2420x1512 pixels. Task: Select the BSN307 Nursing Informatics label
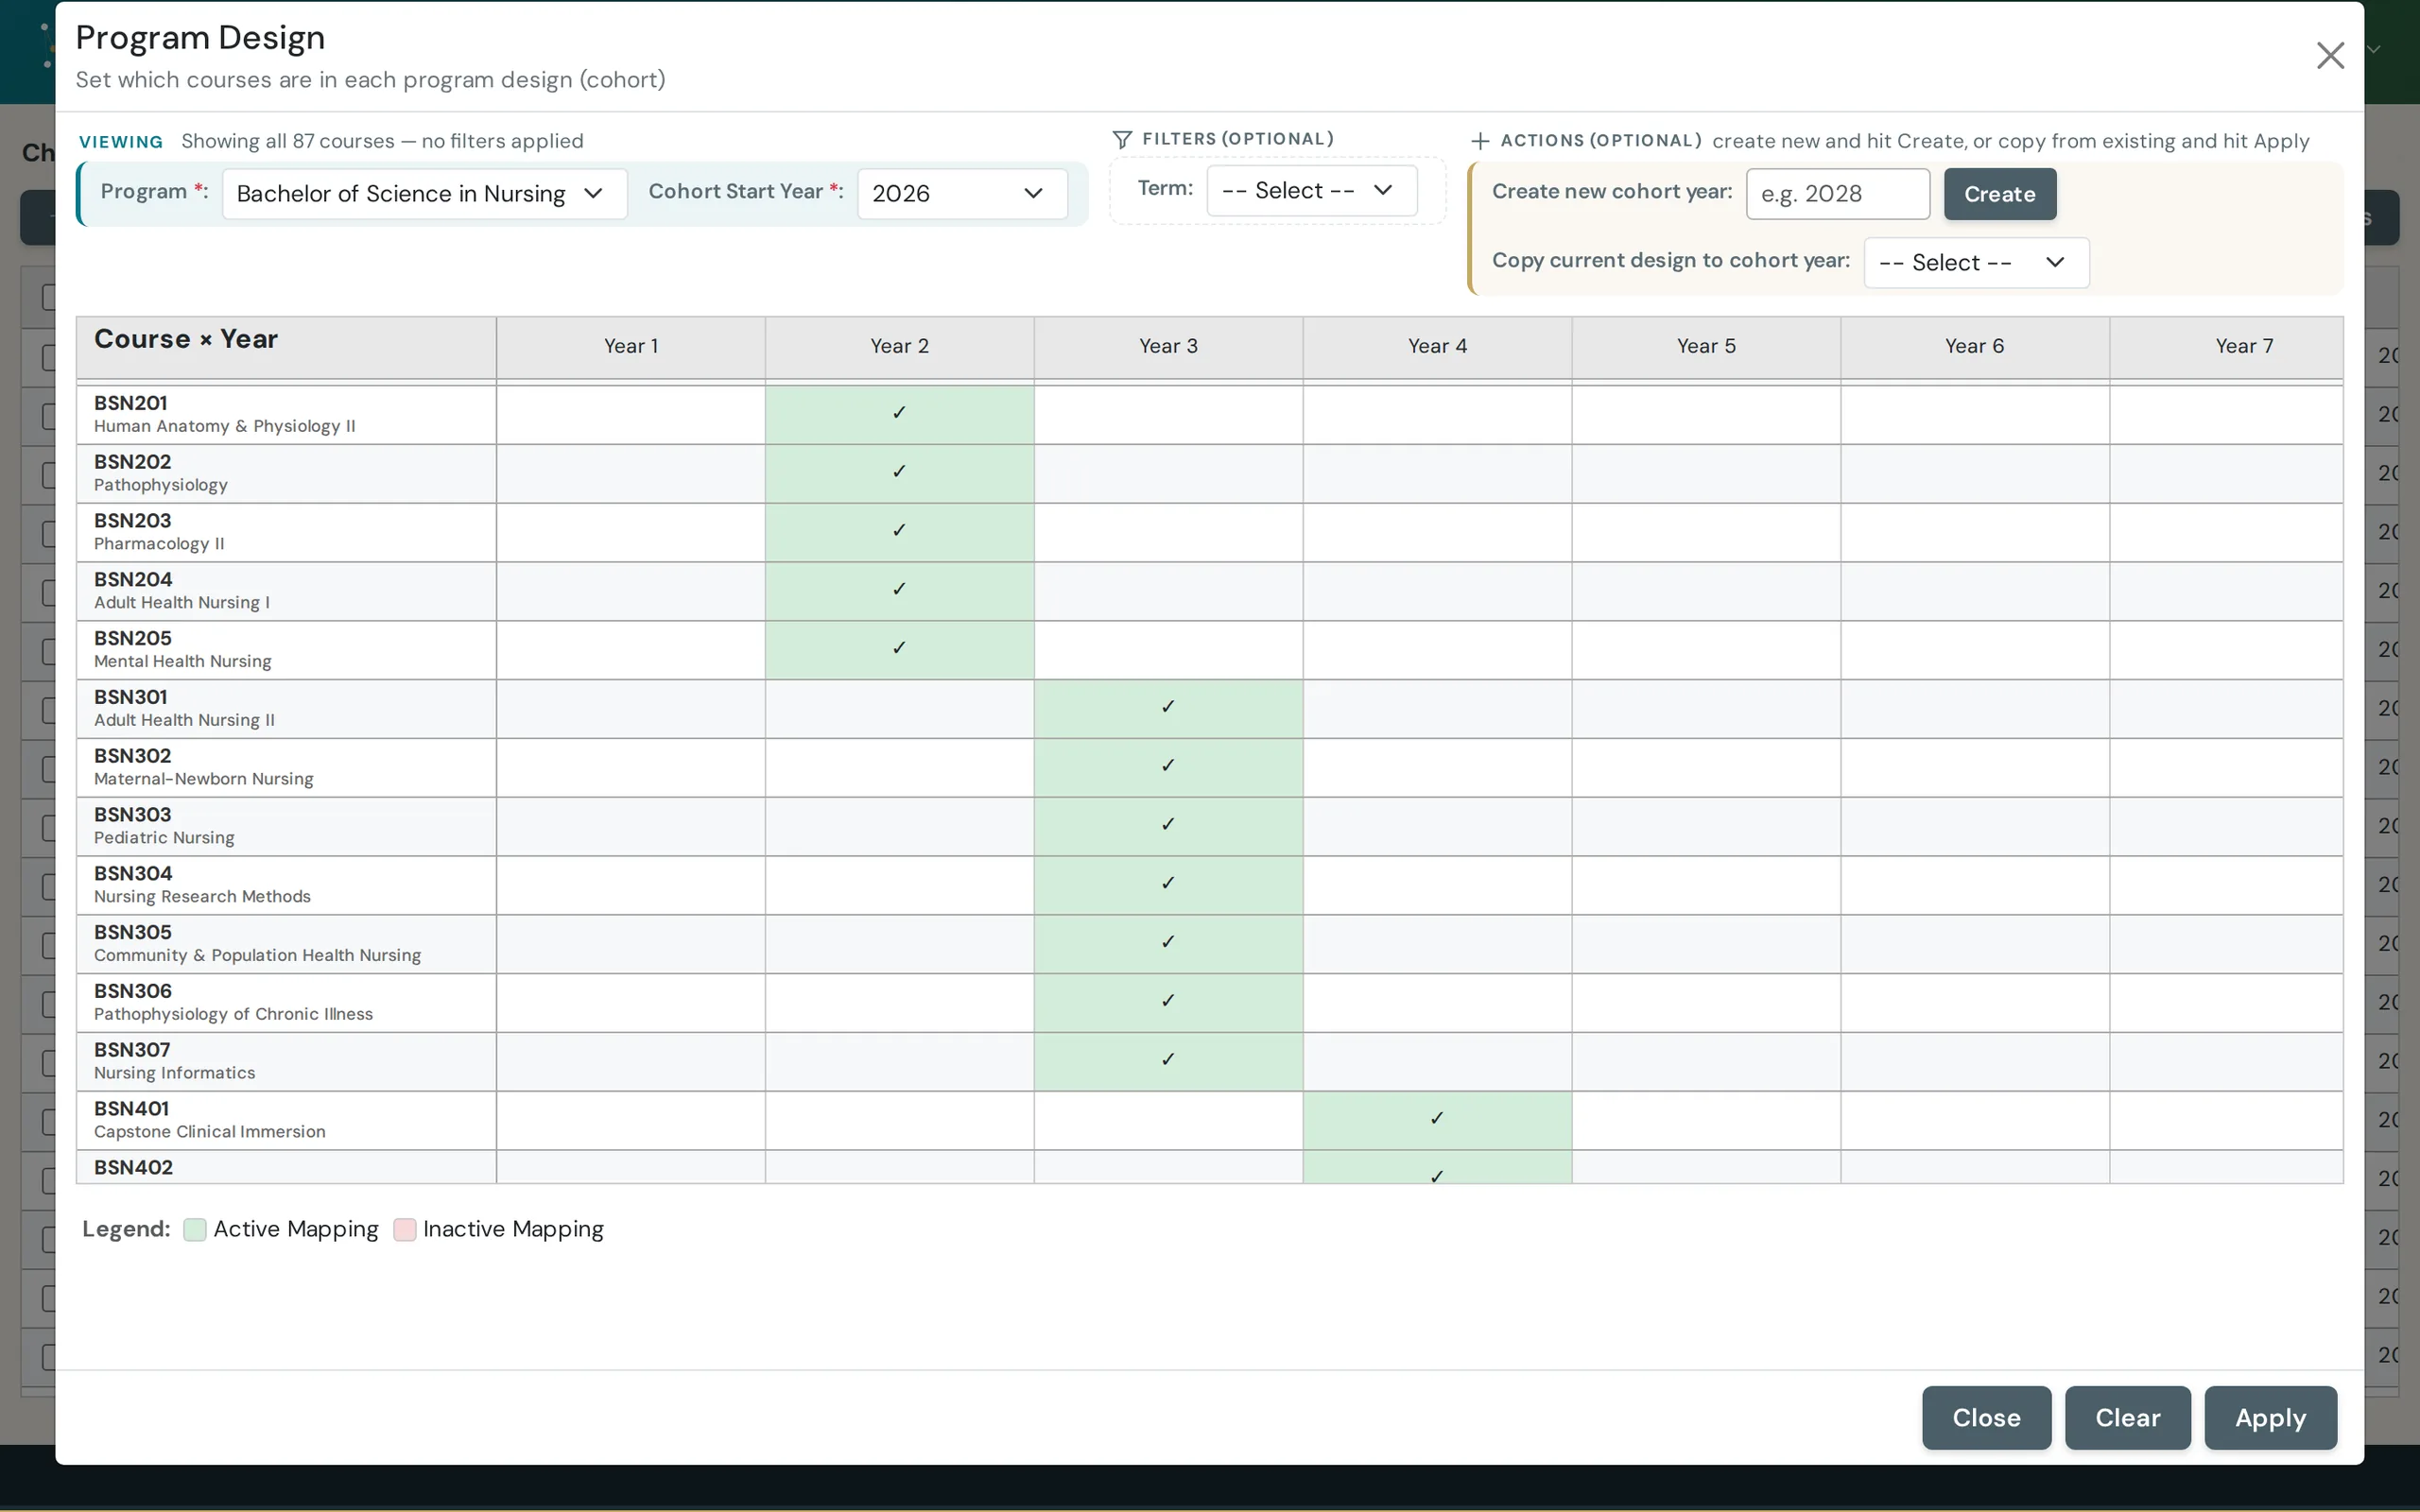(286, 1061)
